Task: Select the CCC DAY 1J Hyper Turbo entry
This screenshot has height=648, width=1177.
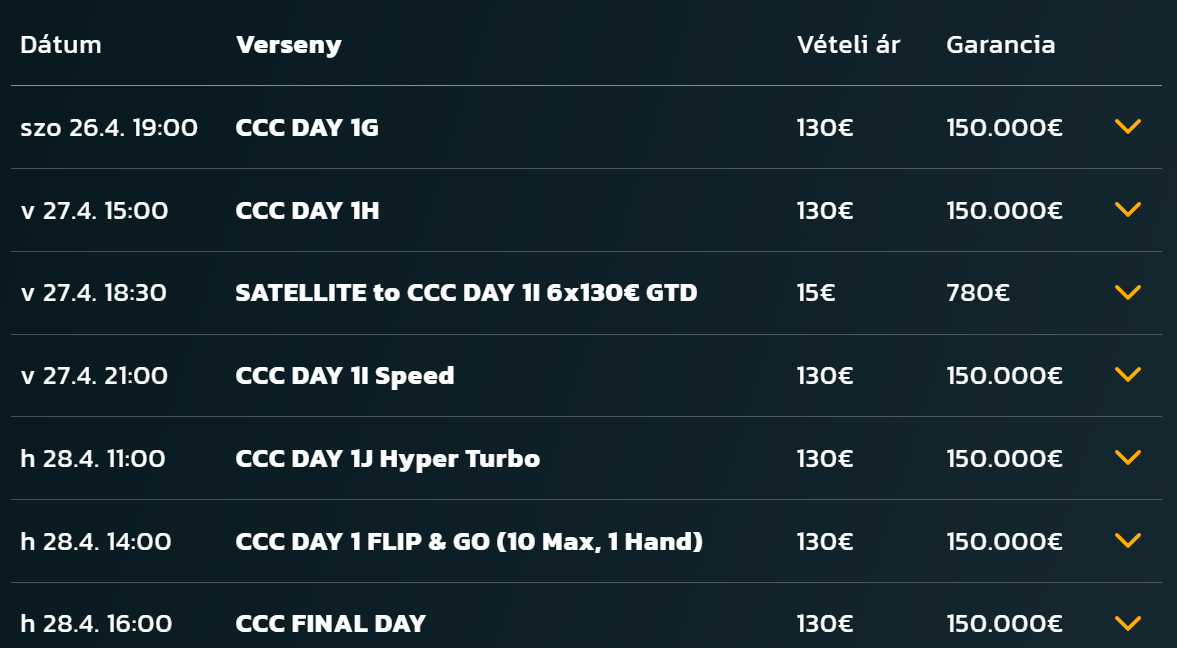Action: (x=388, y=459)
